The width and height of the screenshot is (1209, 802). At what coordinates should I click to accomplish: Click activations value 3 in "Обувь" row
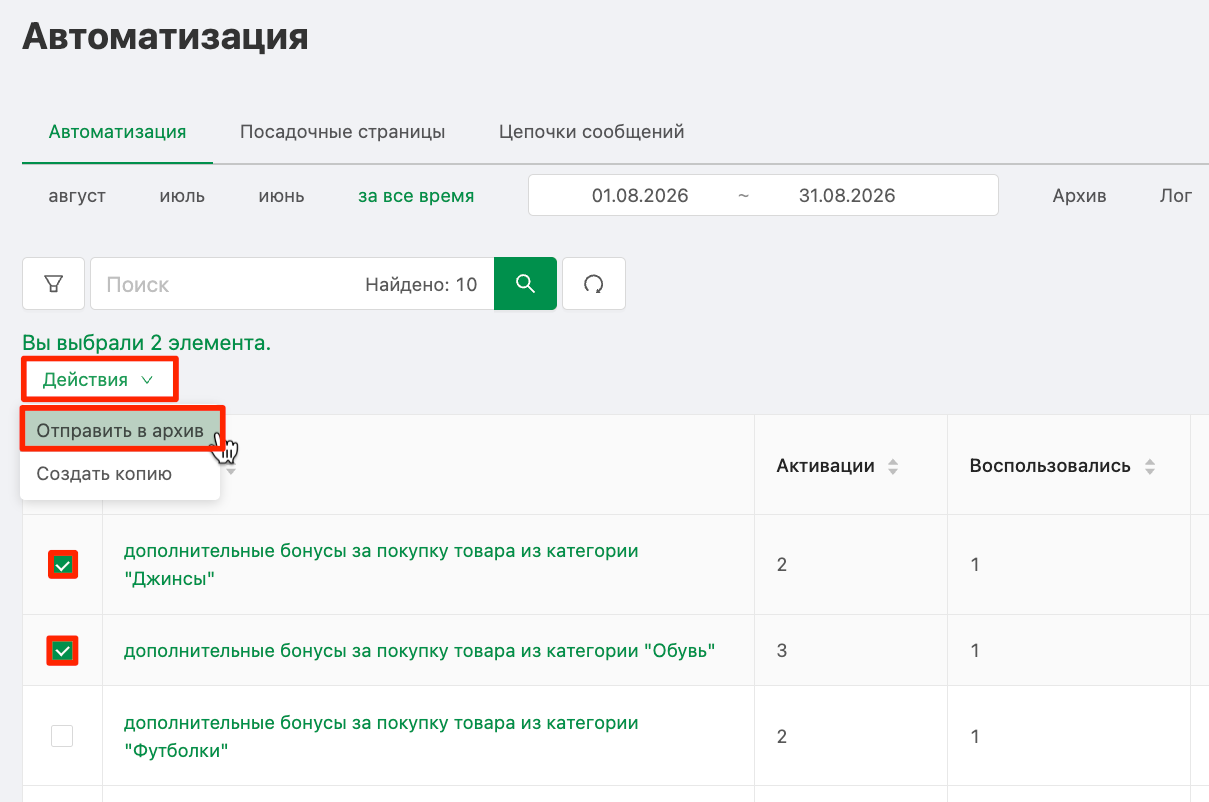tap(782, 651)
